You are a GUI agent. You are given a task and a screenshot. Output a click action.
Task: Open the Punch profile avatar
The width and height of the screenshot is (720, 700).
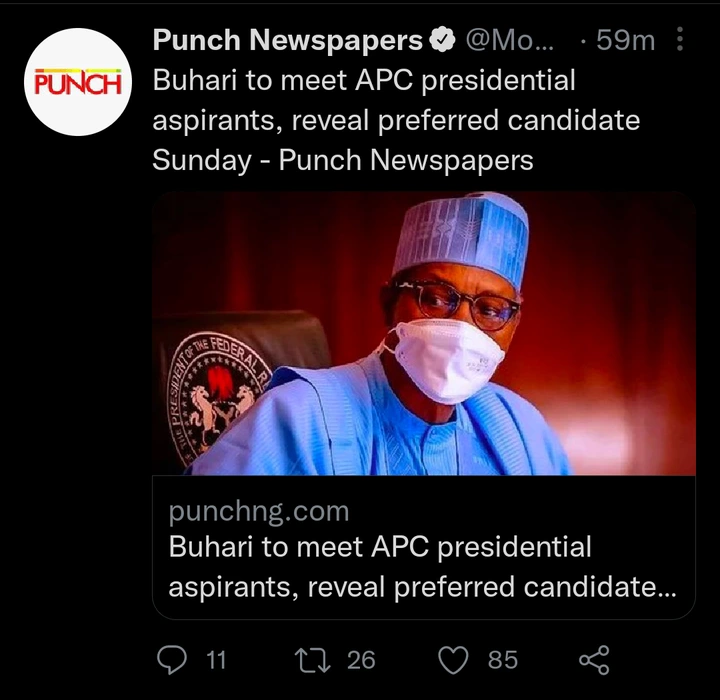click(x=78, y=81)
